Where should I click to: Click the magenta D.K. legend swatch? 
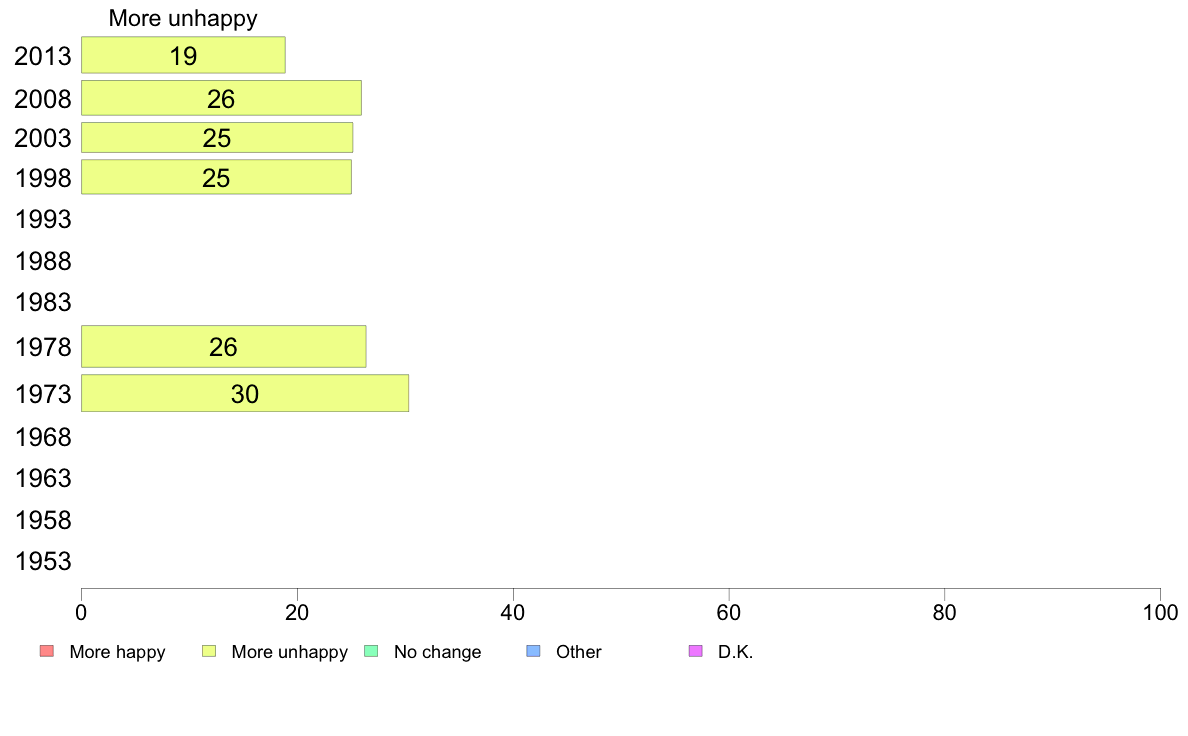pyautogui.click(x=696, y=652)
